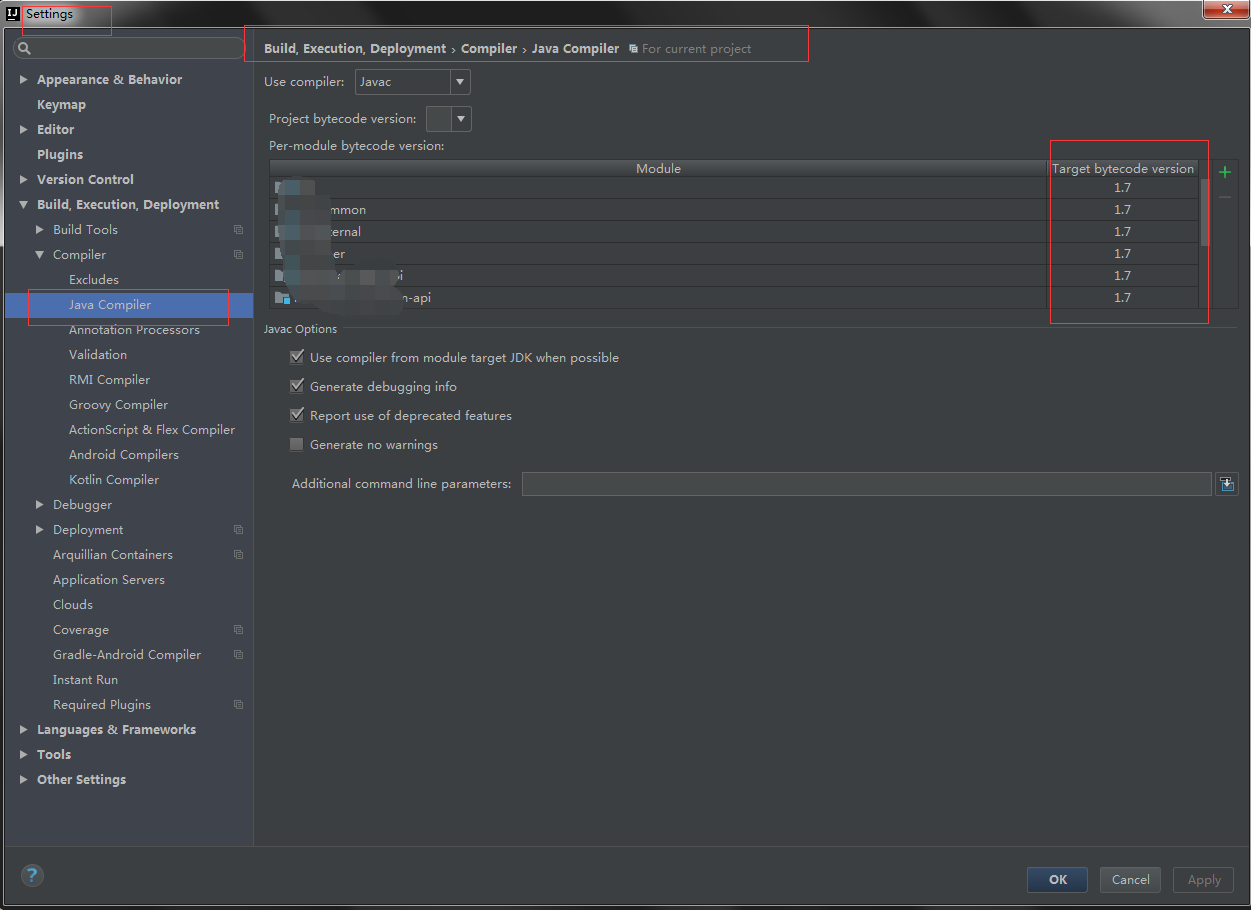Select Clouds in settings tree

(73, 605)
